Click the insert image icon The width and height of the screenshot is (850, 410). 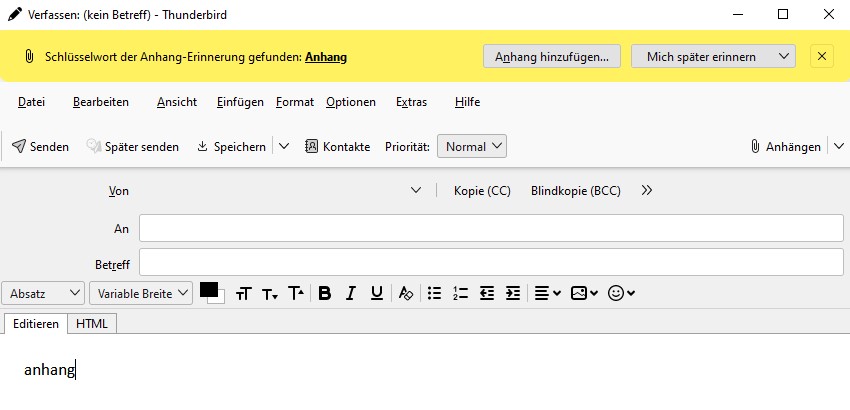[x=584, y=294]
